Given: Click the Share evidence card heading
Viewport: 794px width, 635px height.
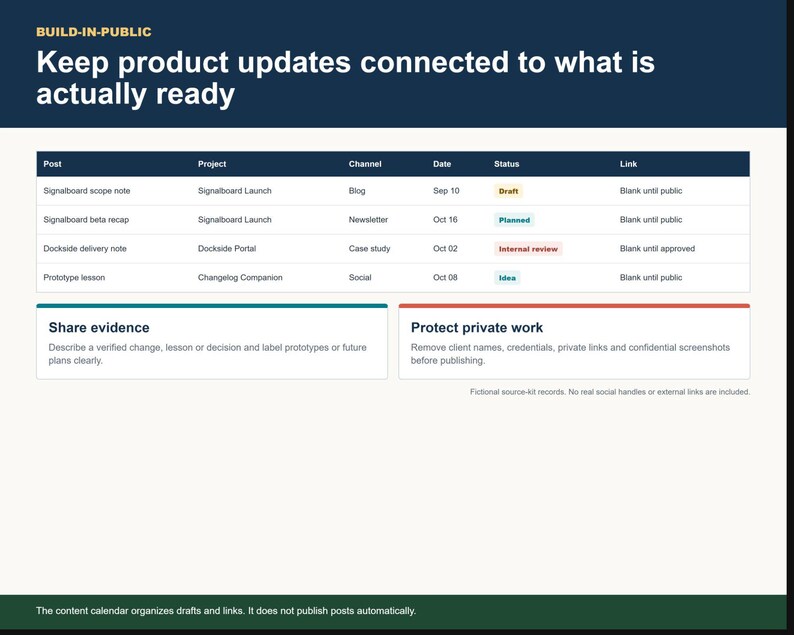Looking at the screenshot, I should pyautogui.click(x=99, y=328).
